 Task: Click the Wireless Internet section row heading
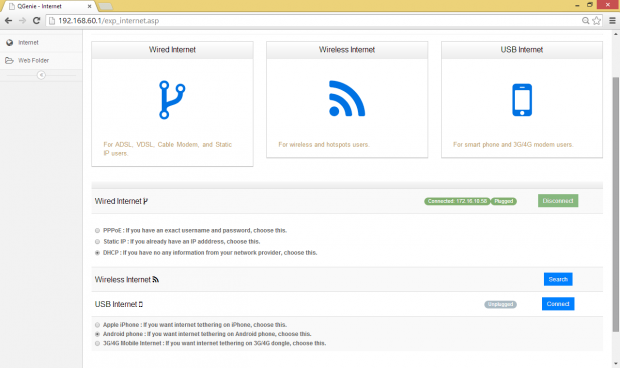pyautogui.click(x=123, y=279)
